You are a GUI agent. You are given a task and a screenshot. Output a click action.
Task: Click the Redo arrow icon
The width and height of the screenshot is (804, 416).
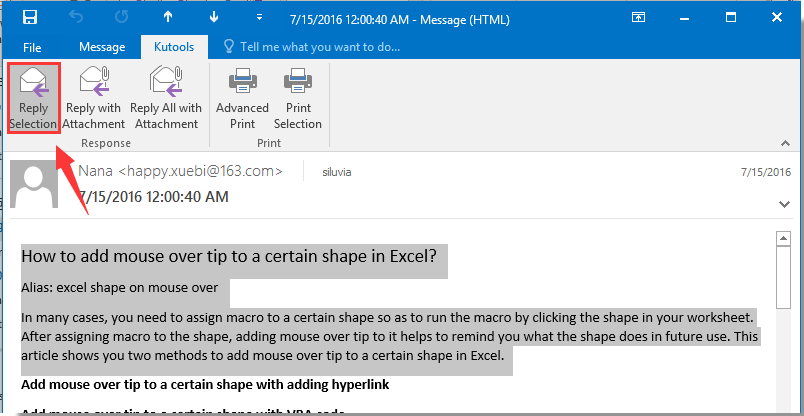[x=123, y=18]
